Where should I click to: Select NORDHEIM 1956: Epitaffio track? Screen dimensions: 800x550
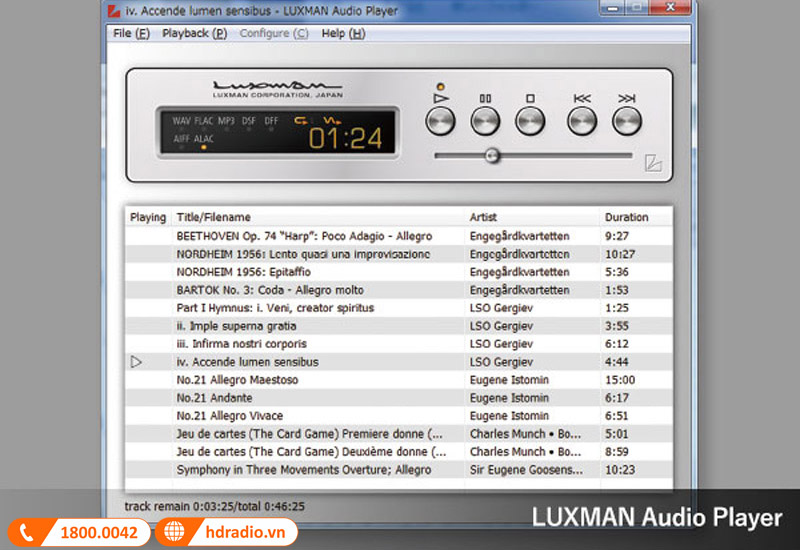pyautogui.click(x=399, y=272)
